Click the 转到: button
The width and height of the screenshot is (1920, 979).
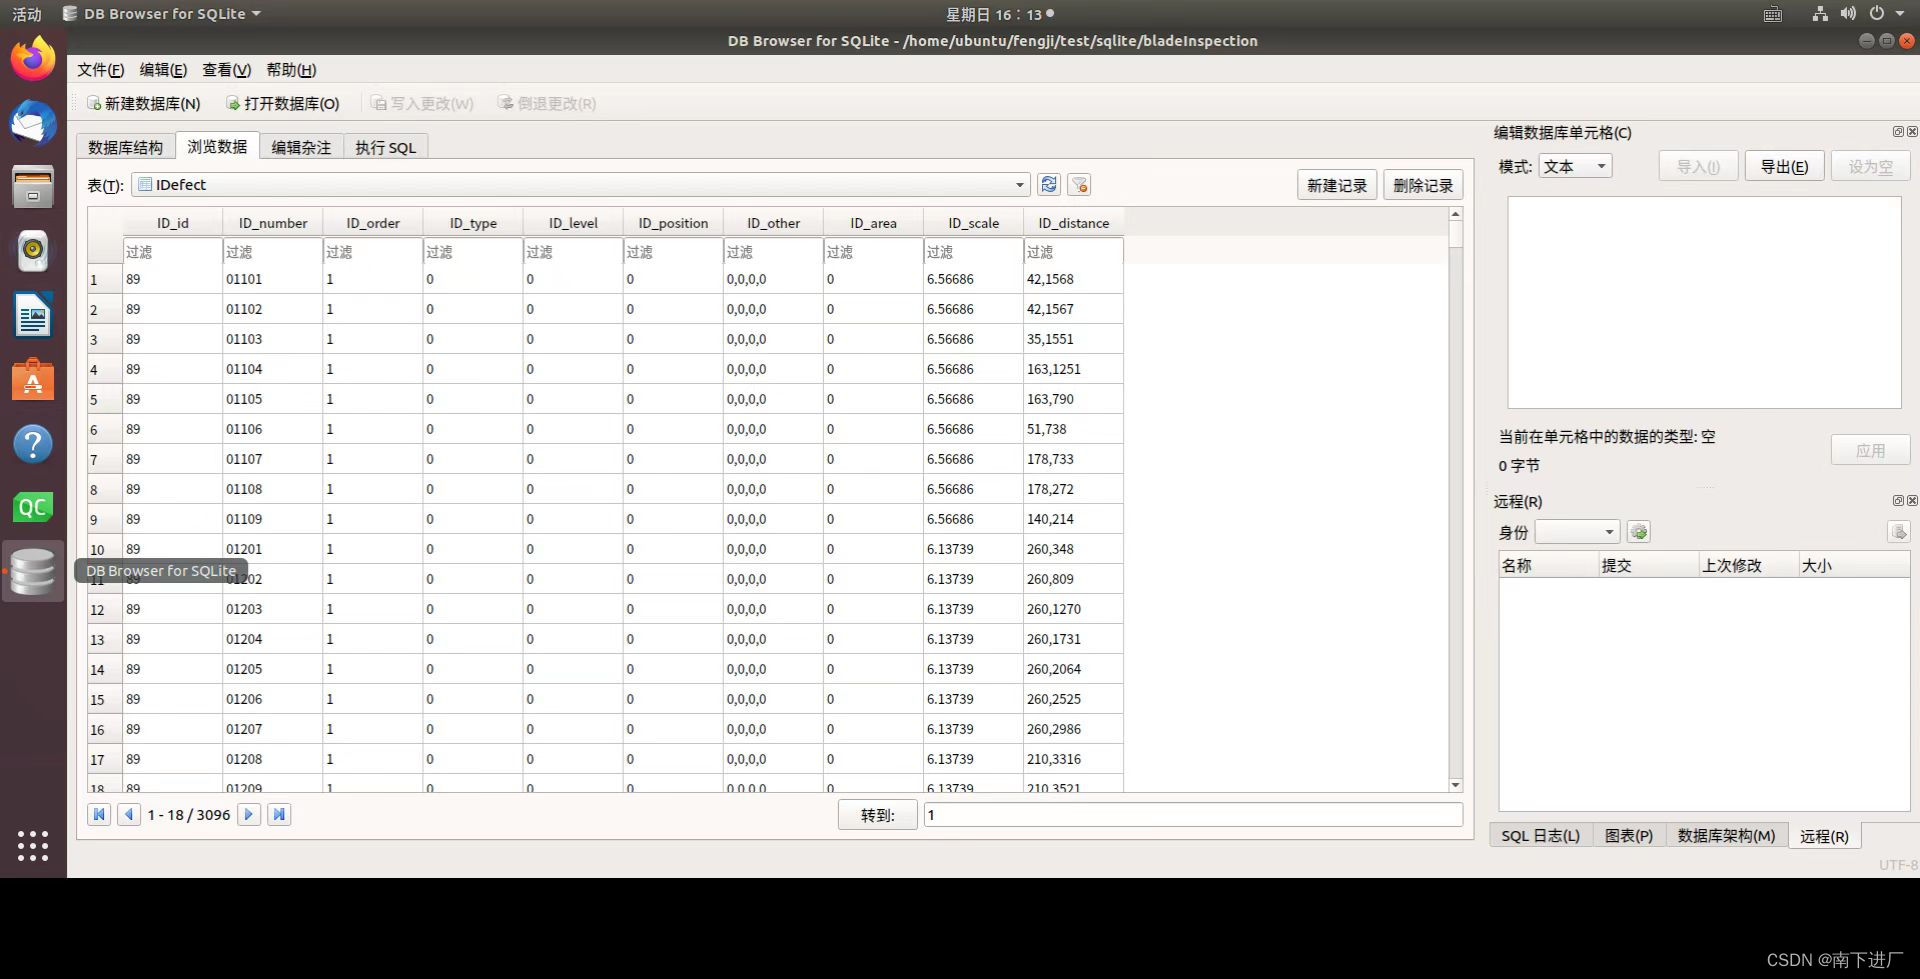877,815
